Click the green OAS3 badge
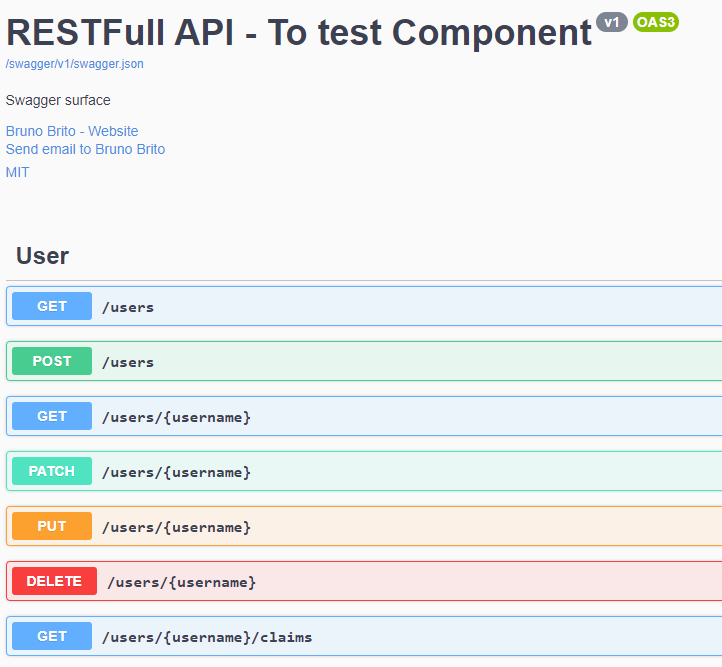The height and width of the screenshot is (667, 722). [x=656, y=22]
